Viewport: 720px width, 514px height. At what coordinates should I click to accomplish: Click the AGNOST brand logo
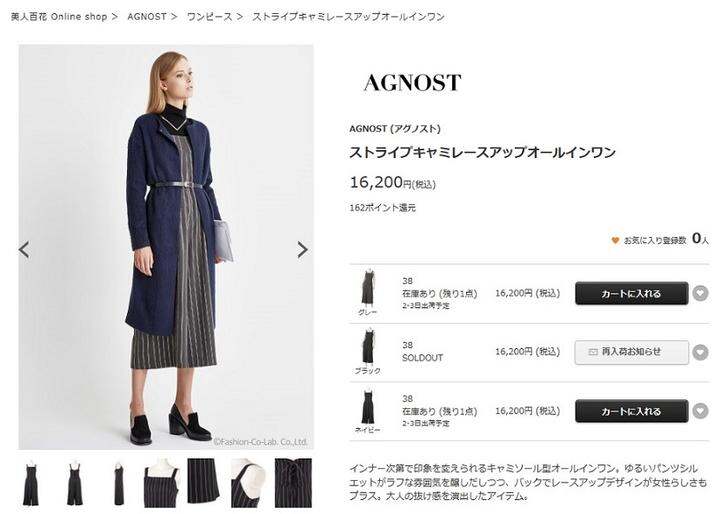point(412,83)
